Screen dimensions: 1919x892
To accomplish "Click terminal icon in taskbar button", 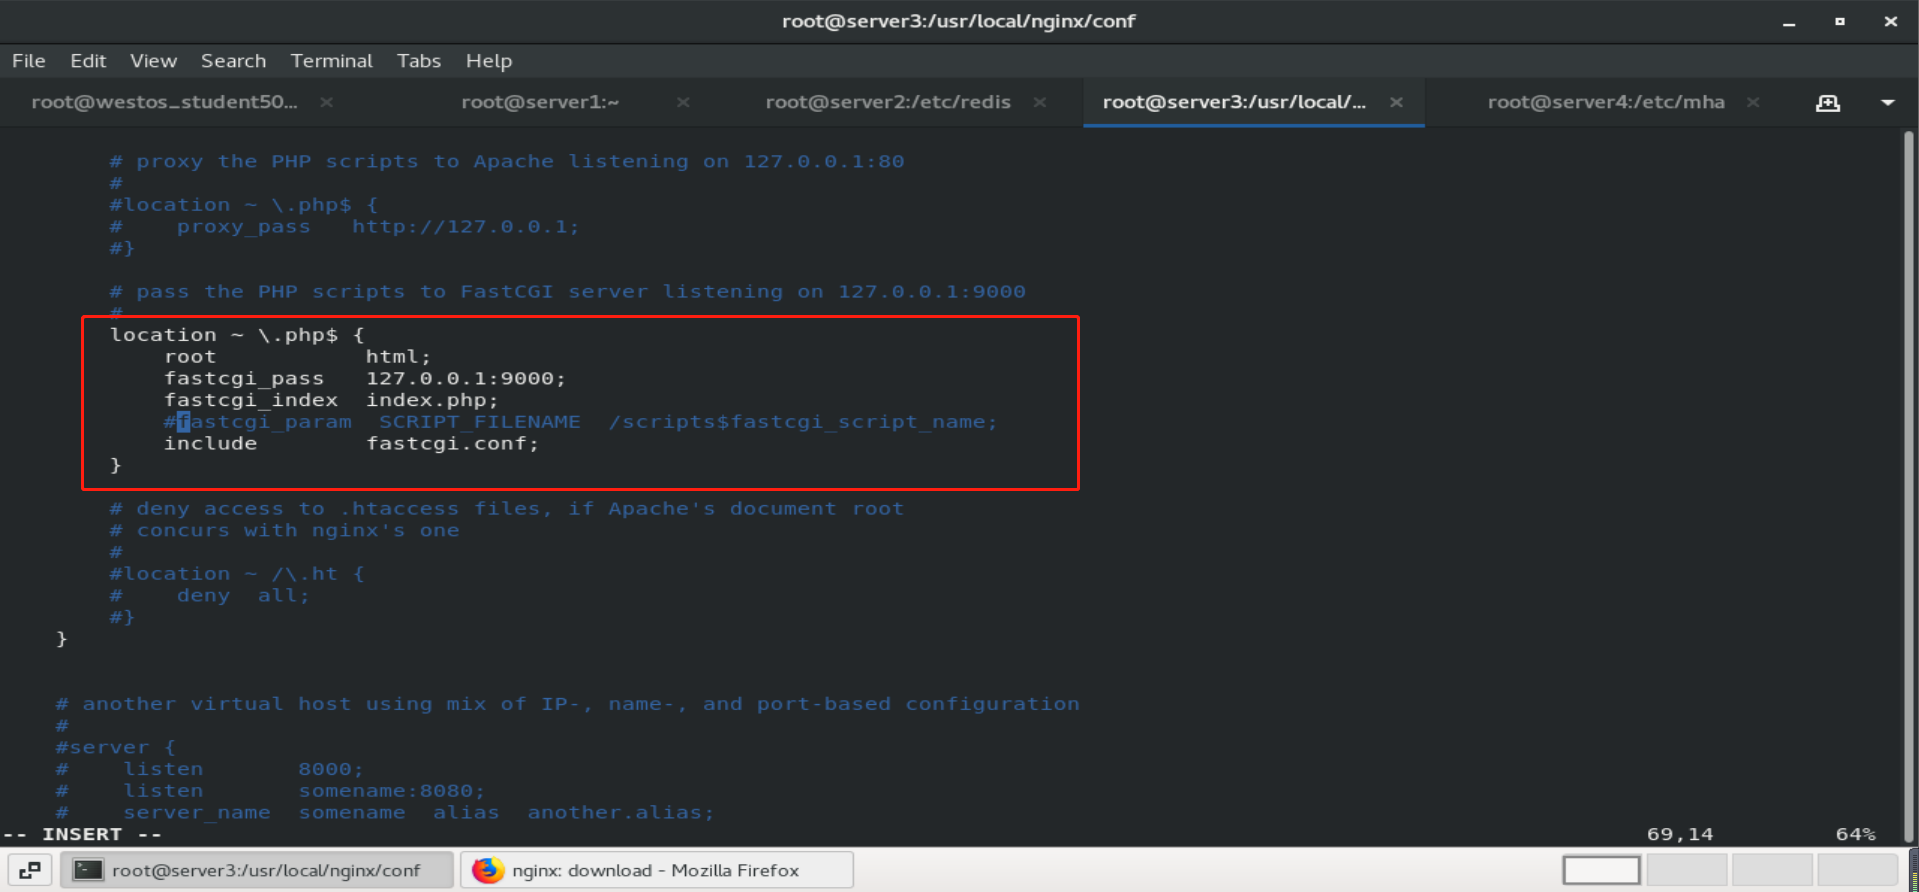I will [89, 870].
